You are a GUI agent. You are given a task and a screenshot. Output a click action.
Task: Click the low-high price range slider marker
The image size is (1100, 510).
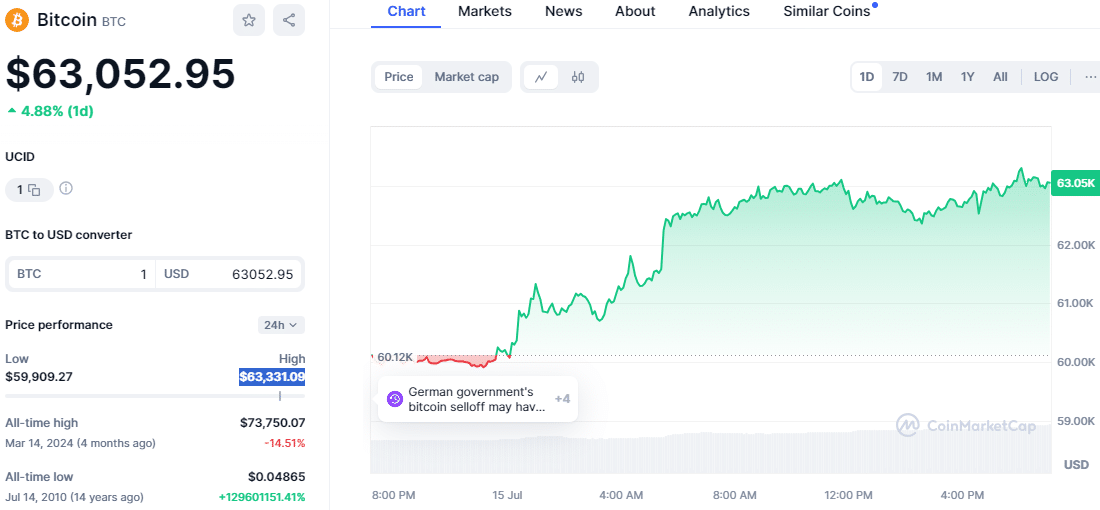[x=280, y=396]
